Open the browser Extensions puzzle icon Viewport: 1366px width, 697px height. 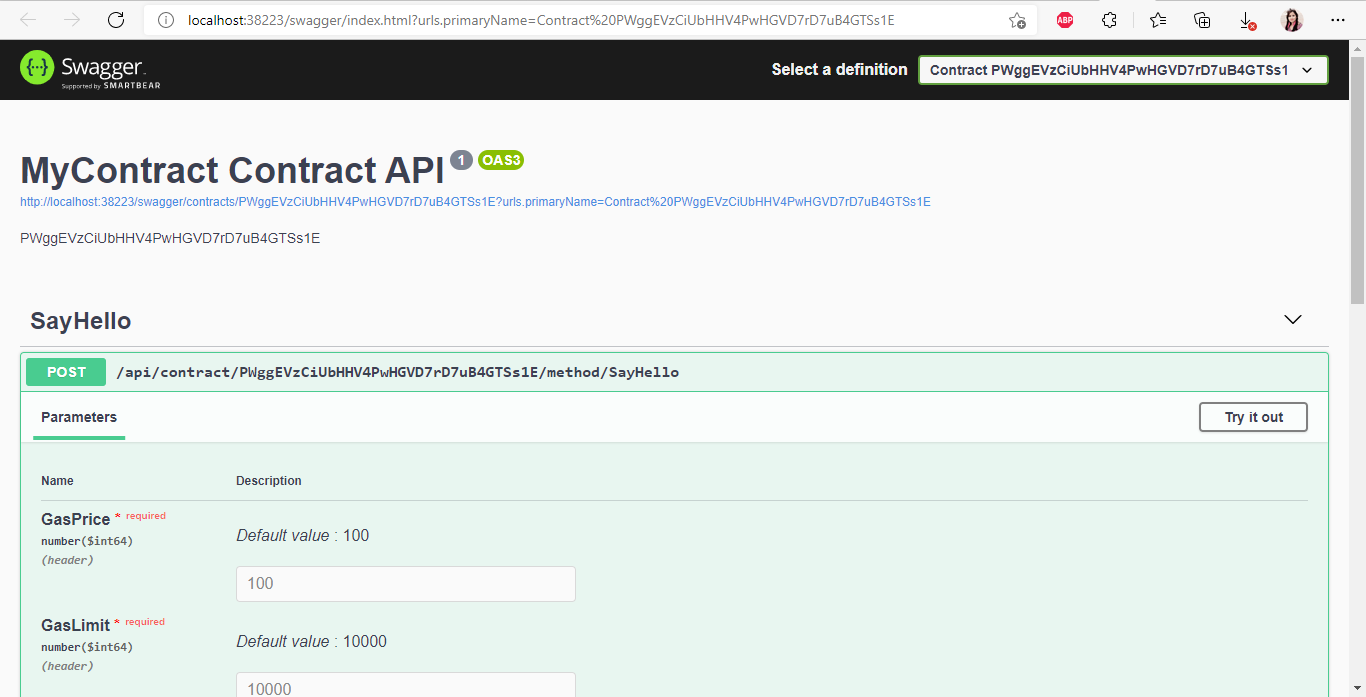pyautogui.click(x=1110, y=19)
